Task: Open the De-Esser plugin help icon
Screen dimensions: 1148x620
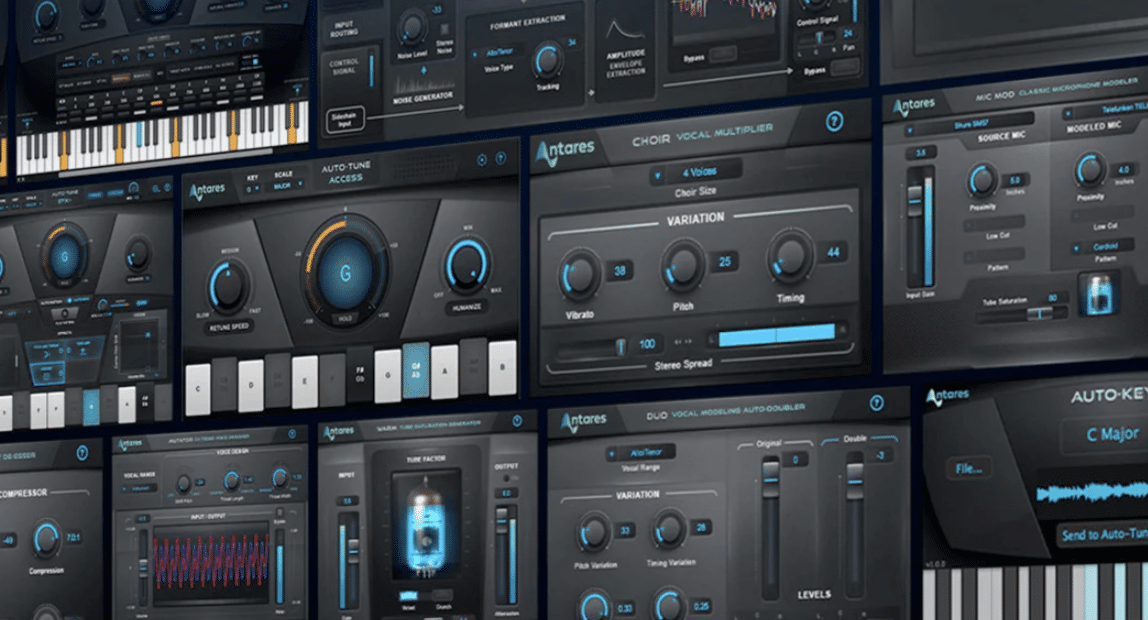Action: (x=82, y=453)
